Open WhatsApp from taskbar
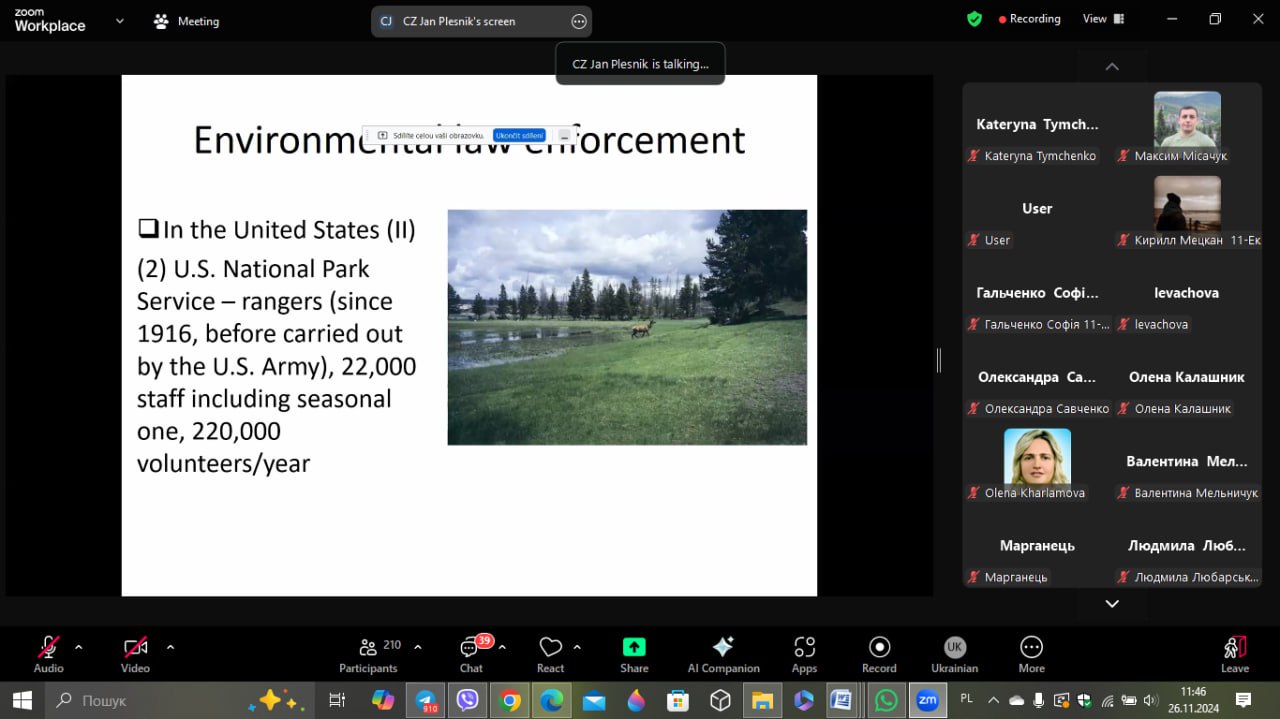1280x719 pixels. (886, 700)
